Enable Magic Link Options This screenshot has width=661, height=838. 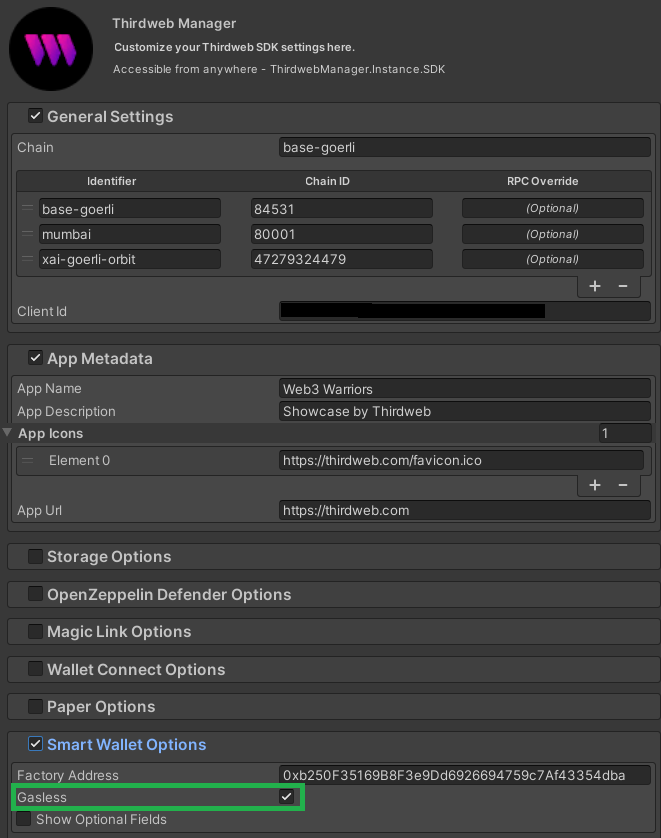35,631
